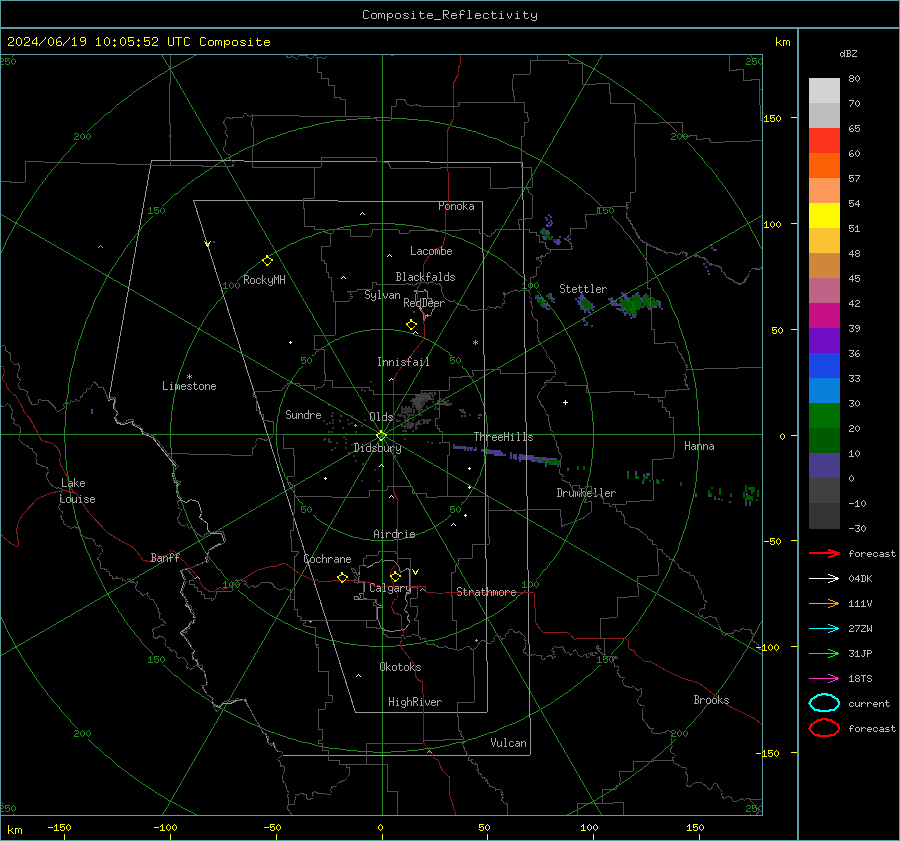Click the purple echo band below ThreeHills

click(506, 454)
